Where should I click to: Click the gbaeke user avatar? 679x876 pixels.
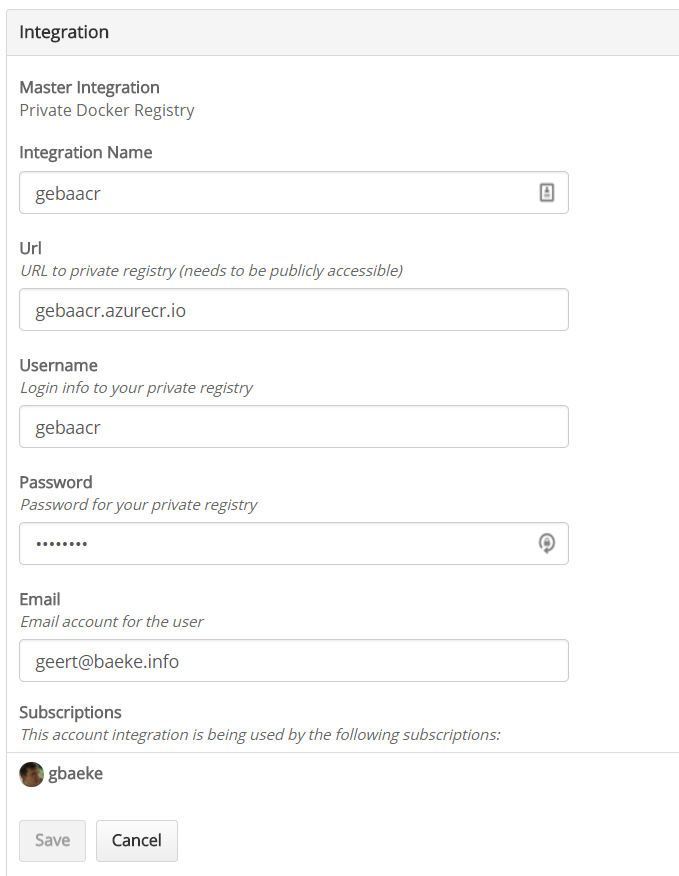tap(32, 774)
